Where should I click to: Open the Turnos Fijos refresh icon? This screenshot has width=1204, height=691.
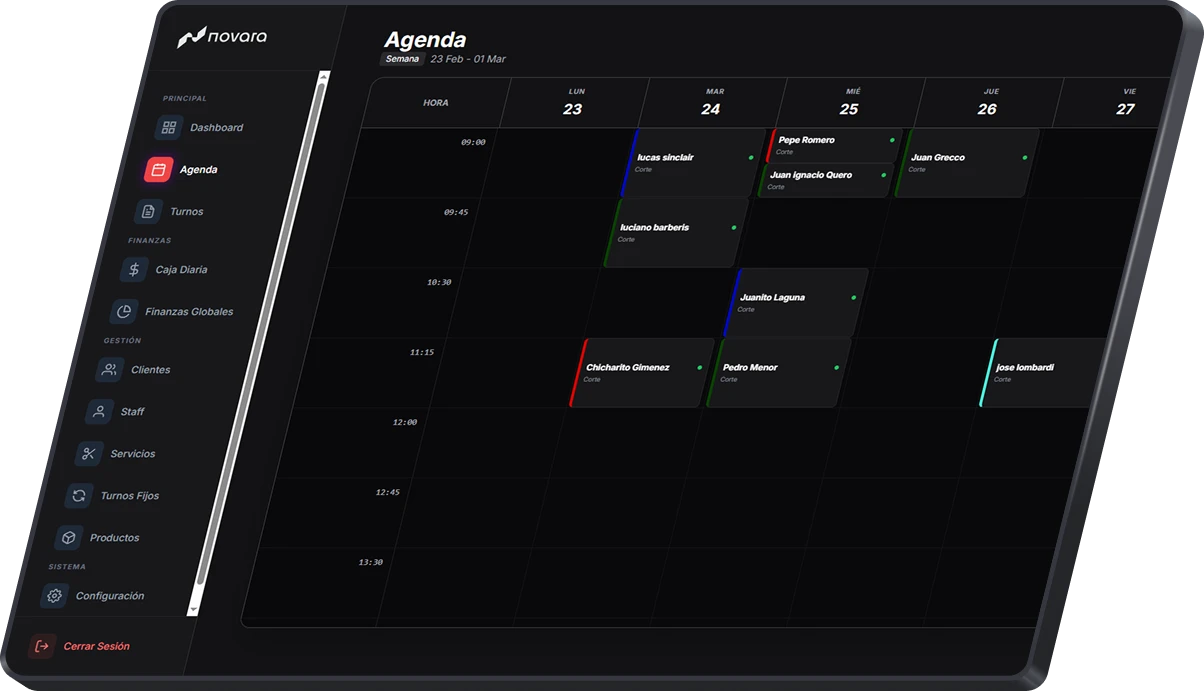click(79, 496)
